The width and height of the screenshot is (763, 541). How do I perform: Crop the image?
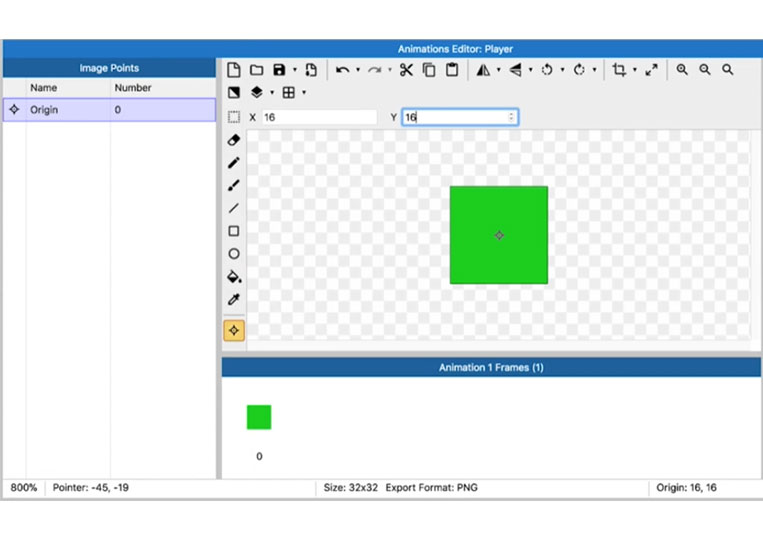619,70
